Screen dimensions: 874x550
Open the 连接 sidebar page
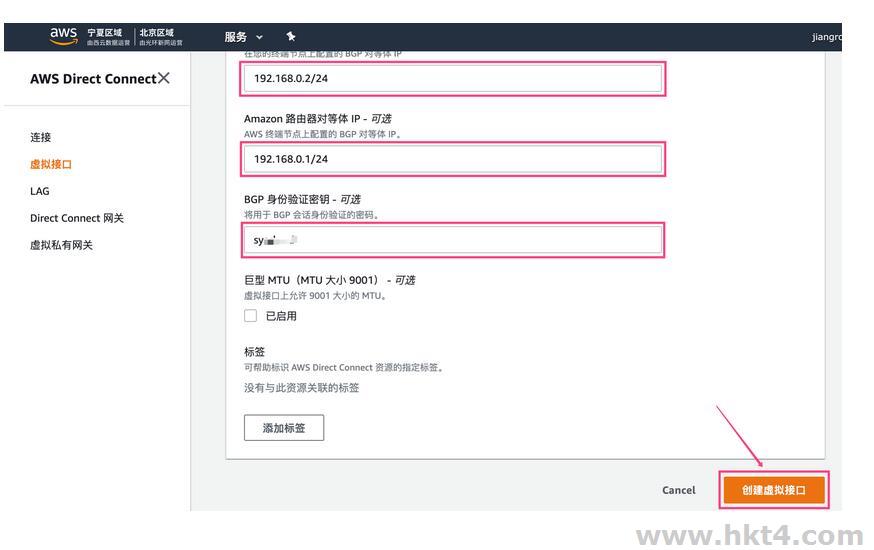click(41, 137)
